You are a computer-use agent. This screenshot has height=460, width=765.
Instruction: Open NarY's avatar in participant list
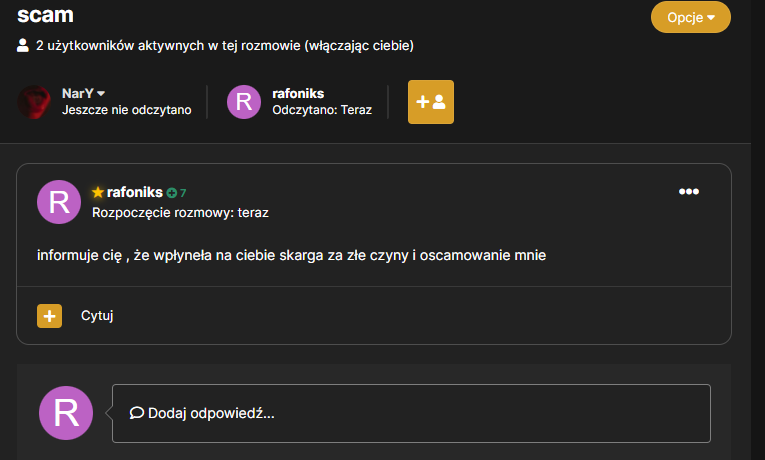(x=34, y=102)
